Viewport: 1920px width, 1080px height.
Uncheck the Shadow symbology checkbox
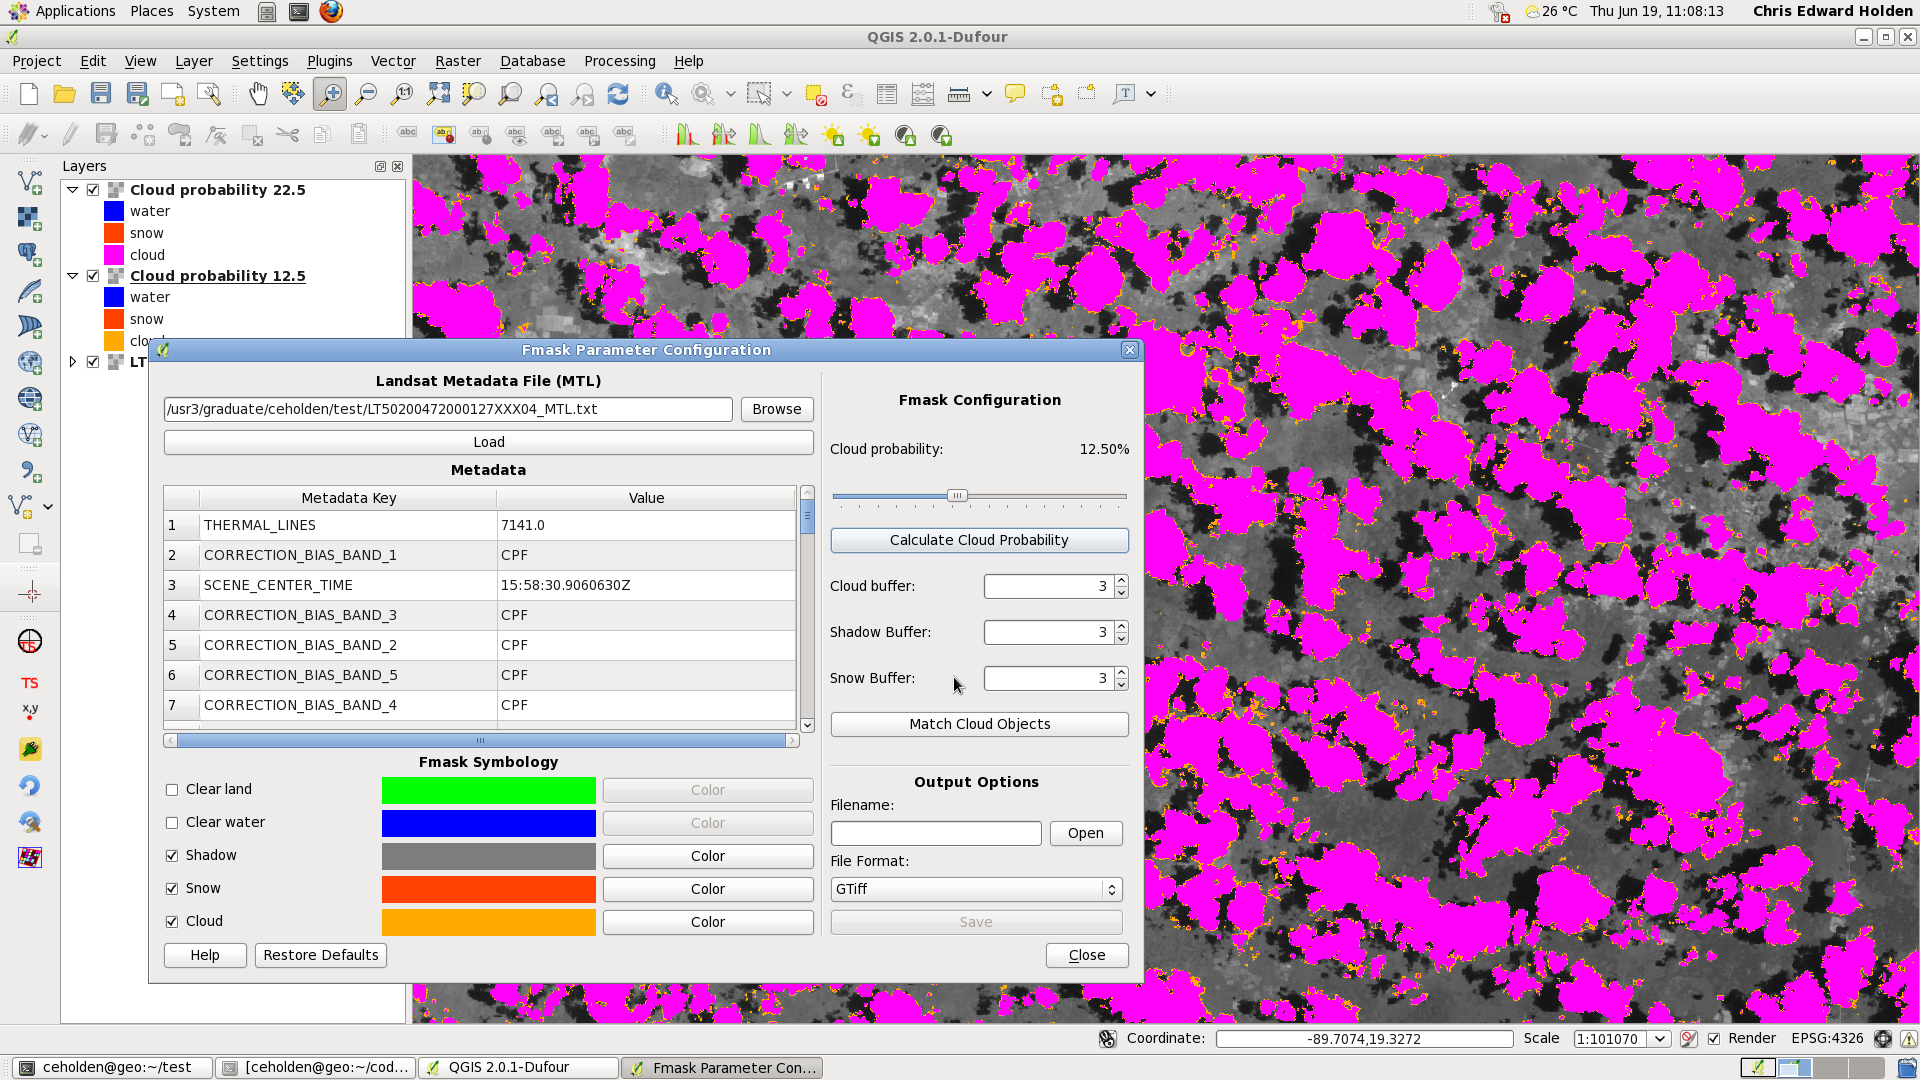(x=172, y=856)
